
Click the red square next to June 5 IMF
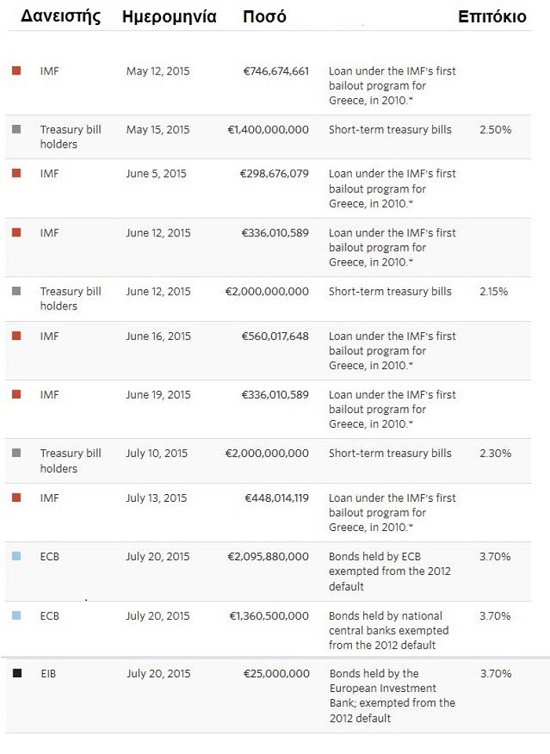click(x=16, y=173)
